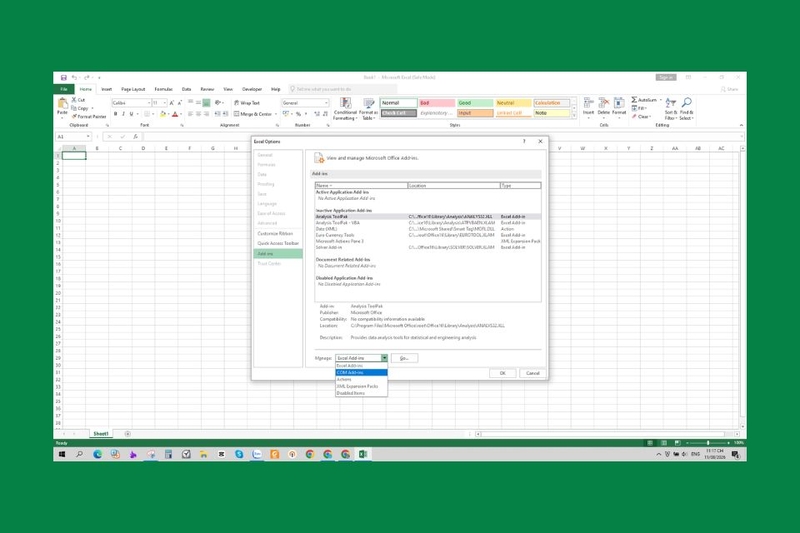Switch to Page Layout view in status bar
Image resolution: width=800 pixels, height=533 pixels.
(664, 443)
